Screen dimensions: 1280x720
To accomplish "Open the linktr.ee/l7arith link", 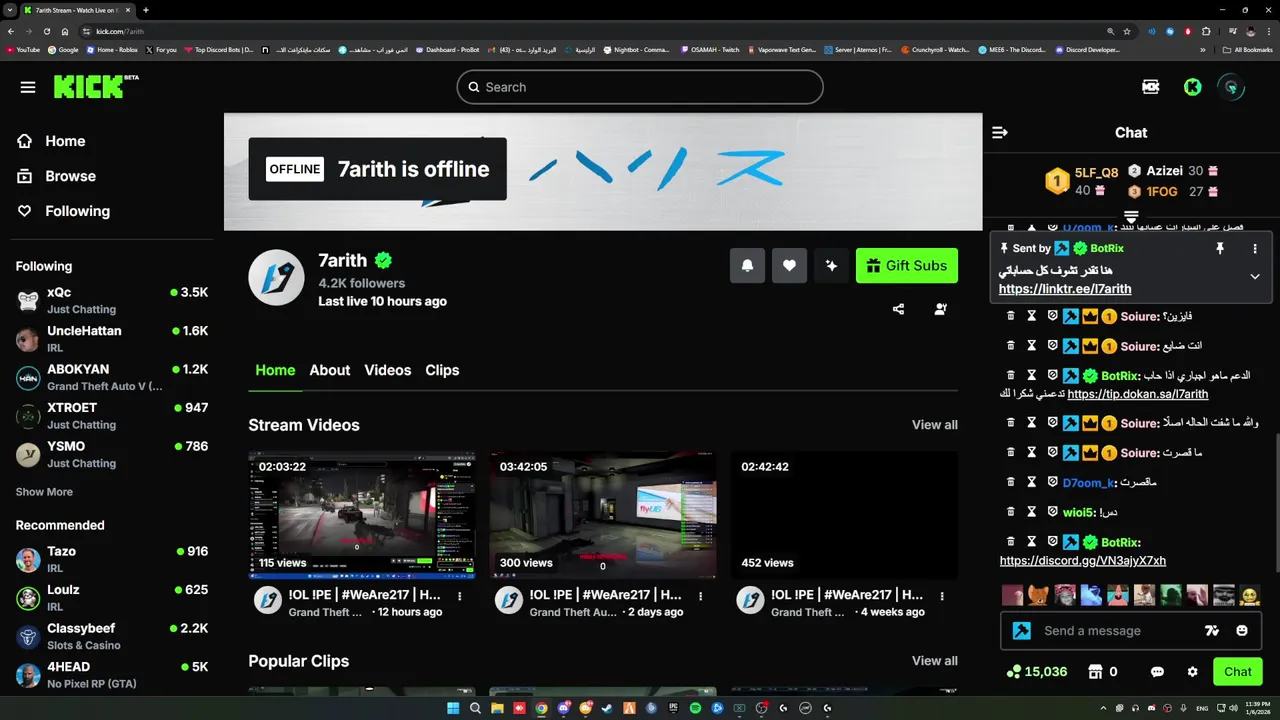I will coord(1065,289).
